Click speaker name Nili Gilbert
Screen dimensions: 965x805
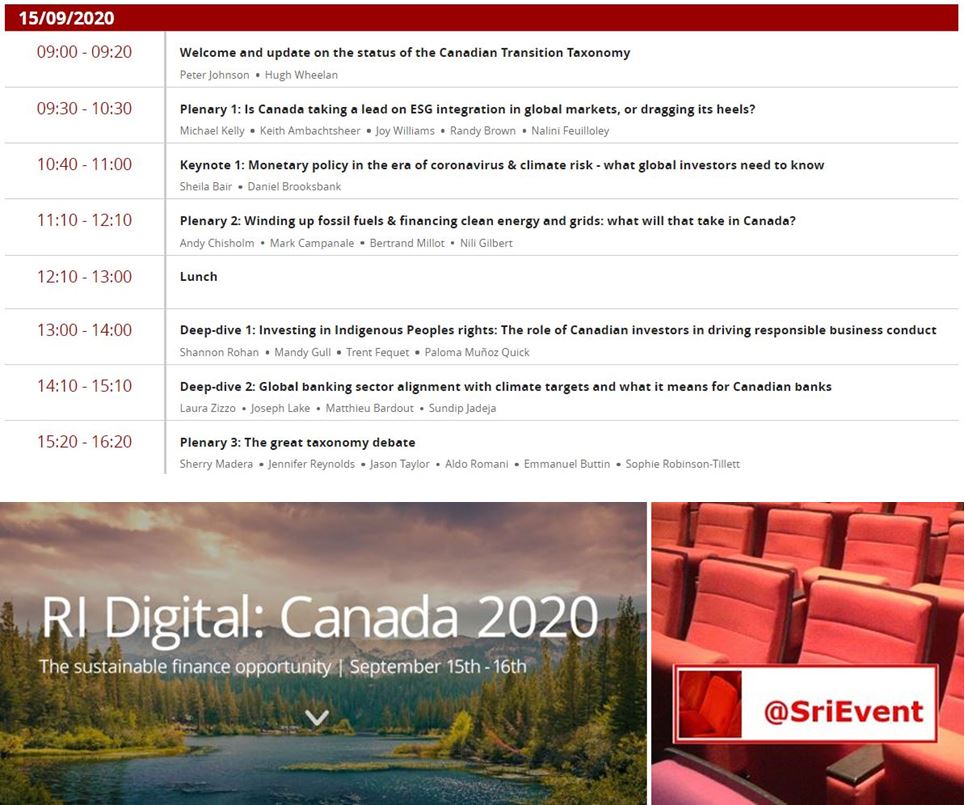[x=486, y=243]
